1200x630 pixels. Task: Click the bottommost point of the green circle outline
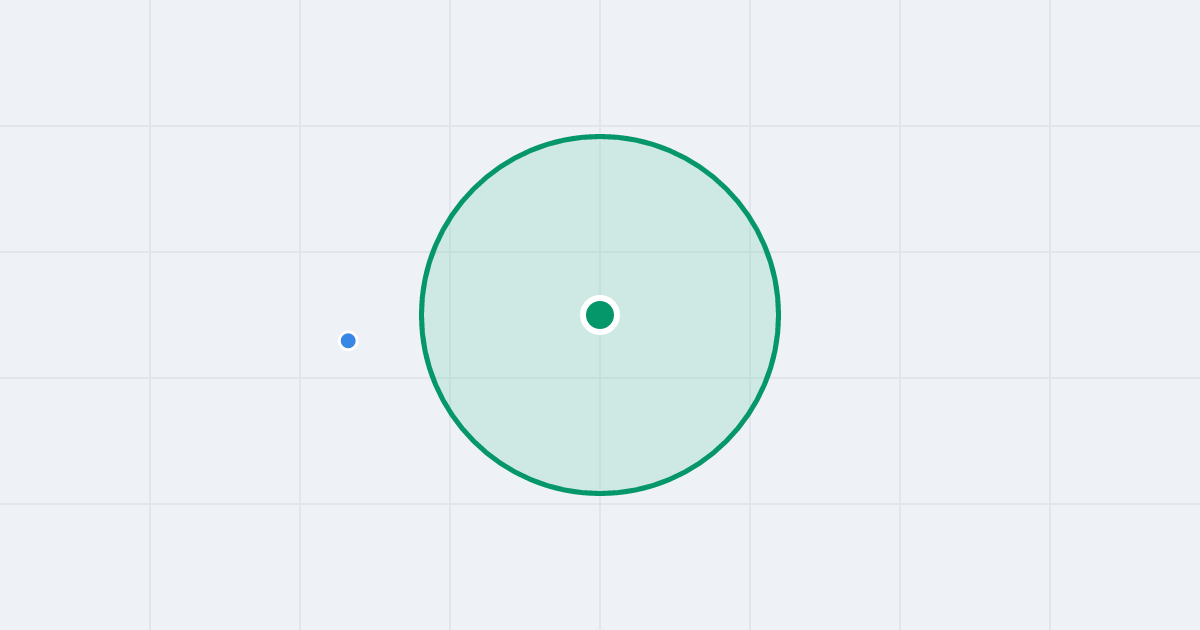(x=600, y=493)
